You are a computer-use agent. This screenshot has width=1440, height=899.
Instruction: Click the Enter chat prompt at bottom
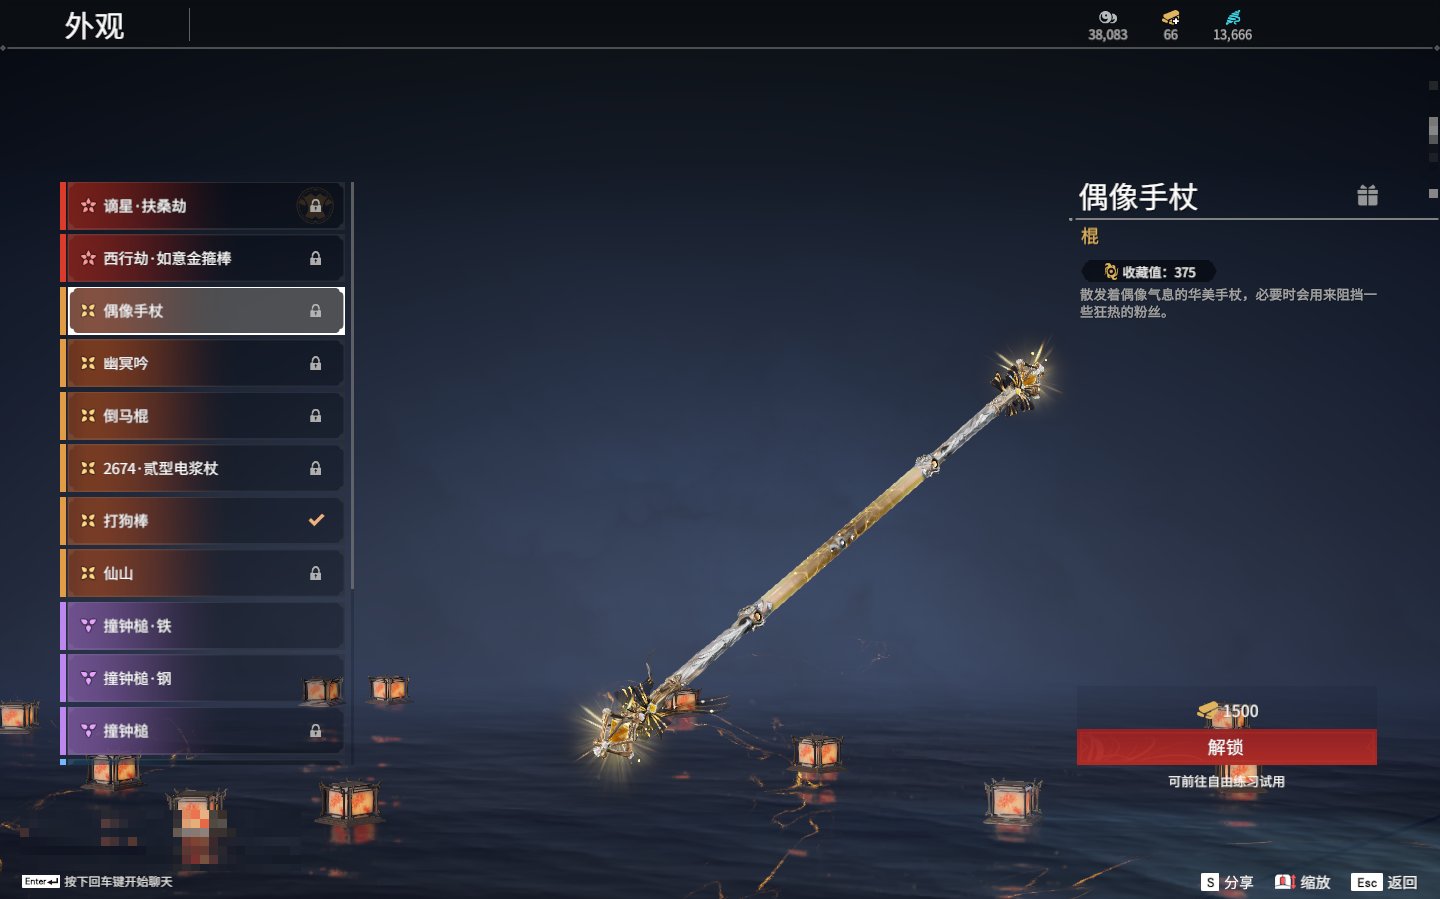point(97,881)
